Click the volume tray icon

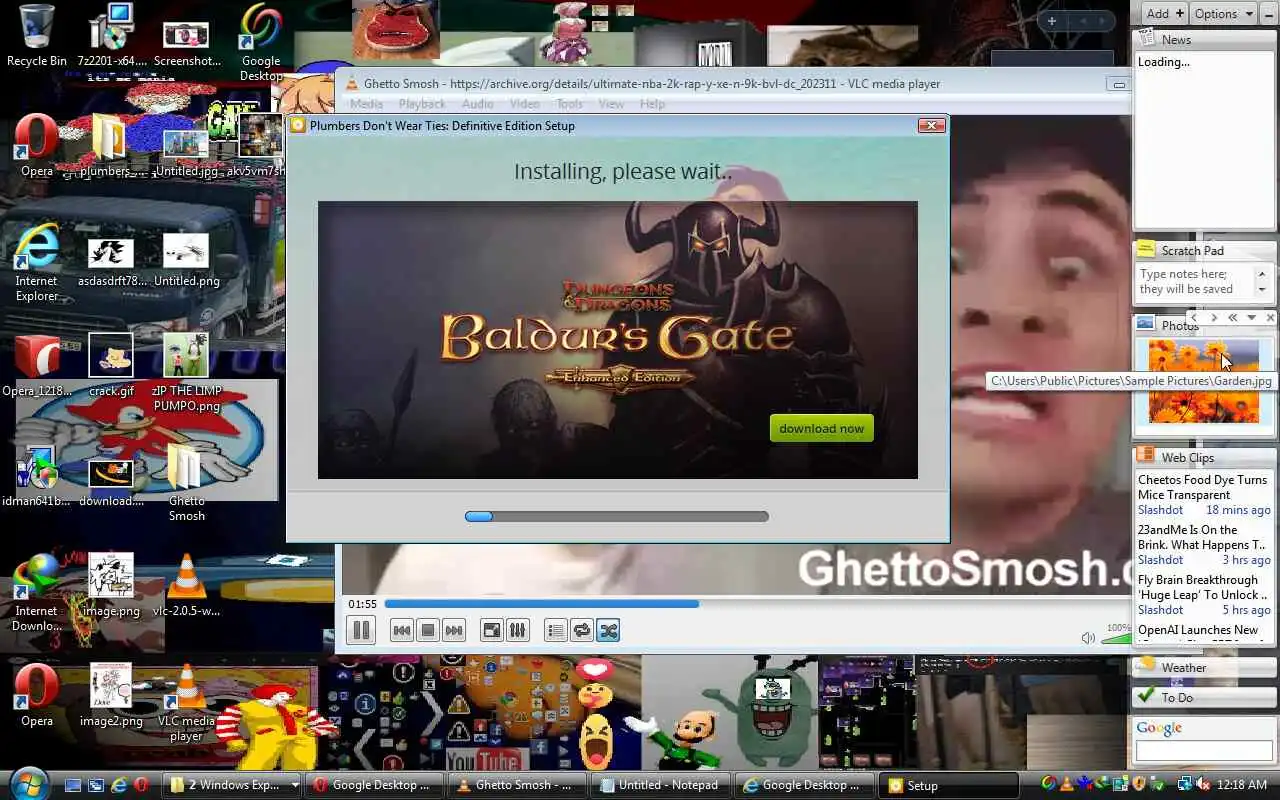click(1204, 784)
